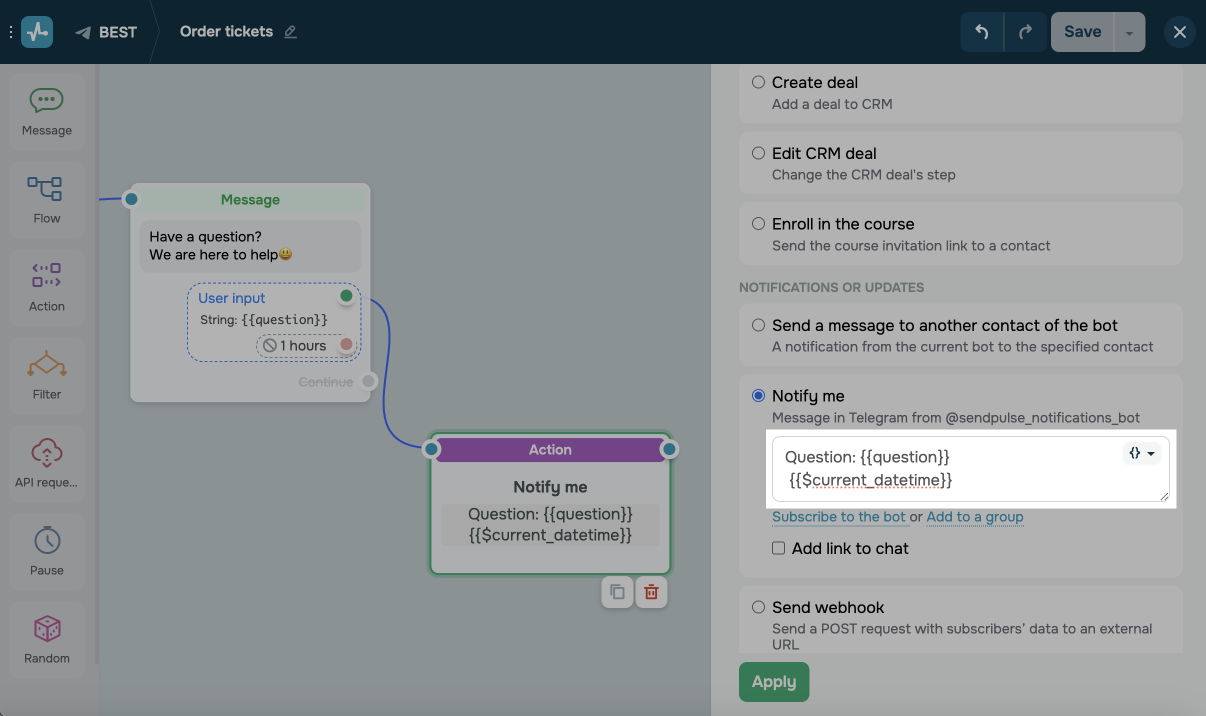Edit the Order tickets flow name pencil

pyautogui.click(x=290, y=32)
